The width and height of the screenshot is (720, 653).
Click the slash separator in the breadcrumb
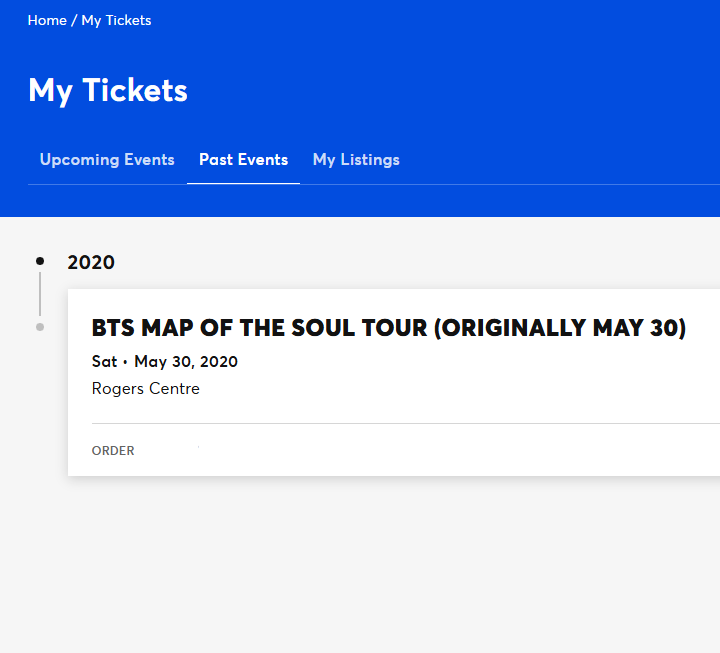click(x=73, y=21)
